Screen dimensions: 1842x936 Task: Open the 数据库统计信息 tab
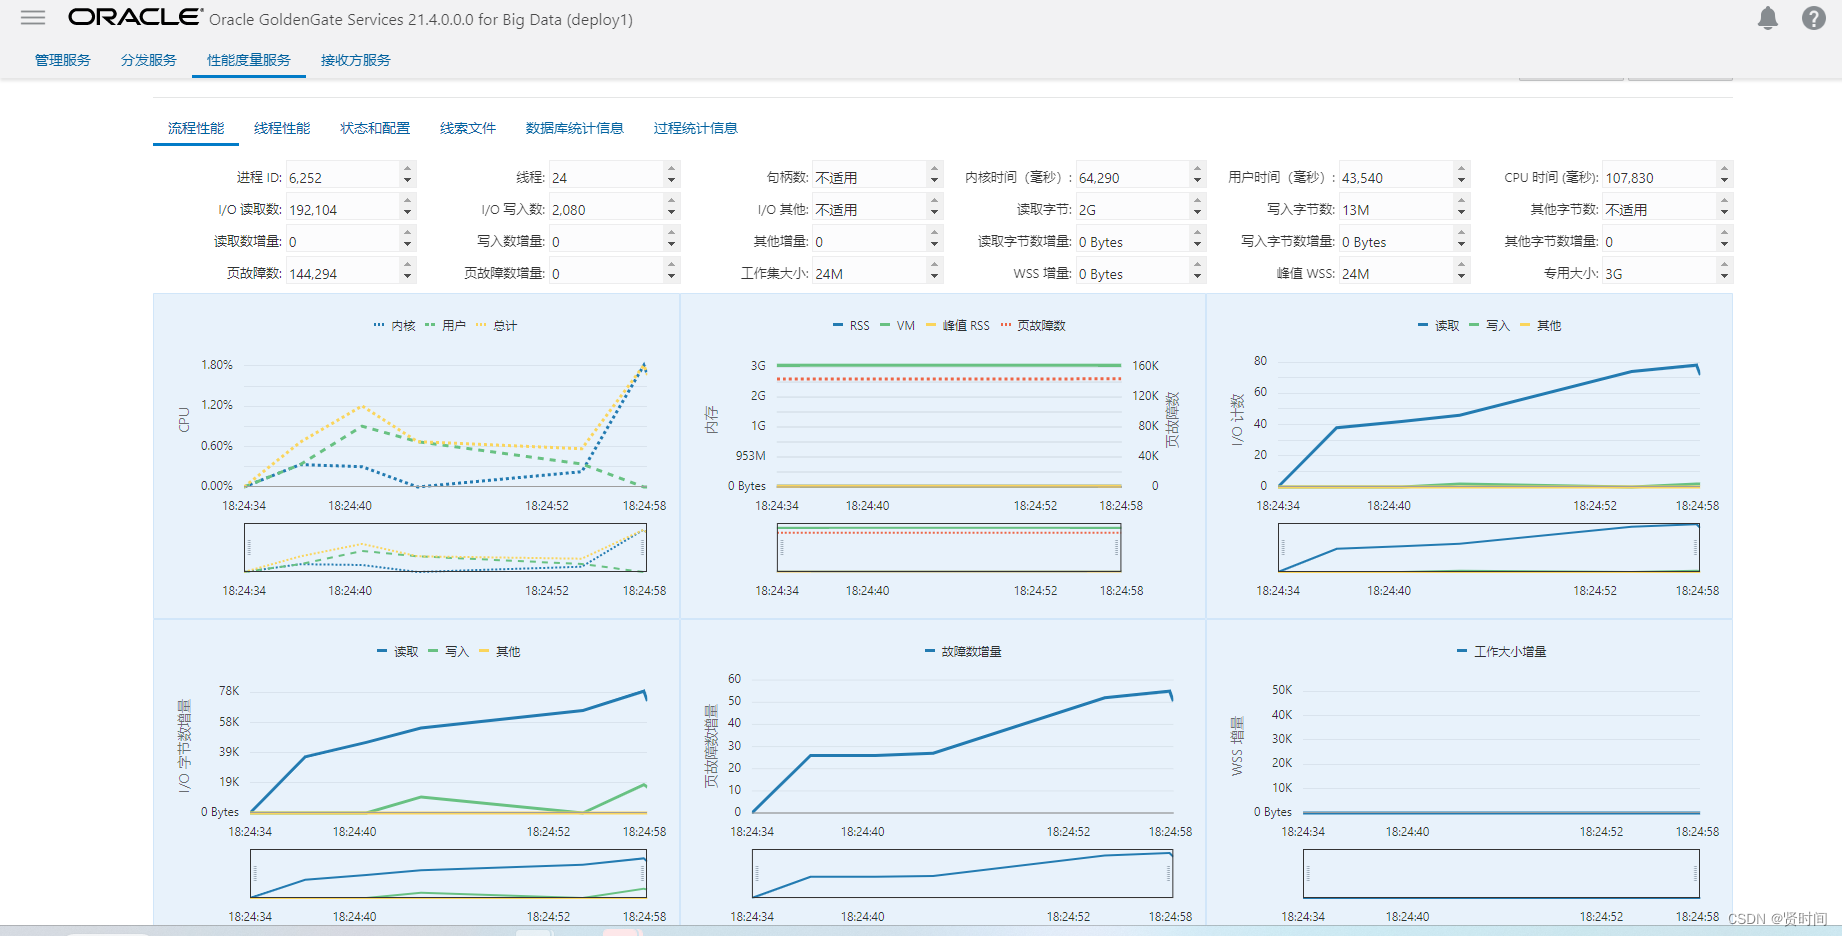coord(575,128)
